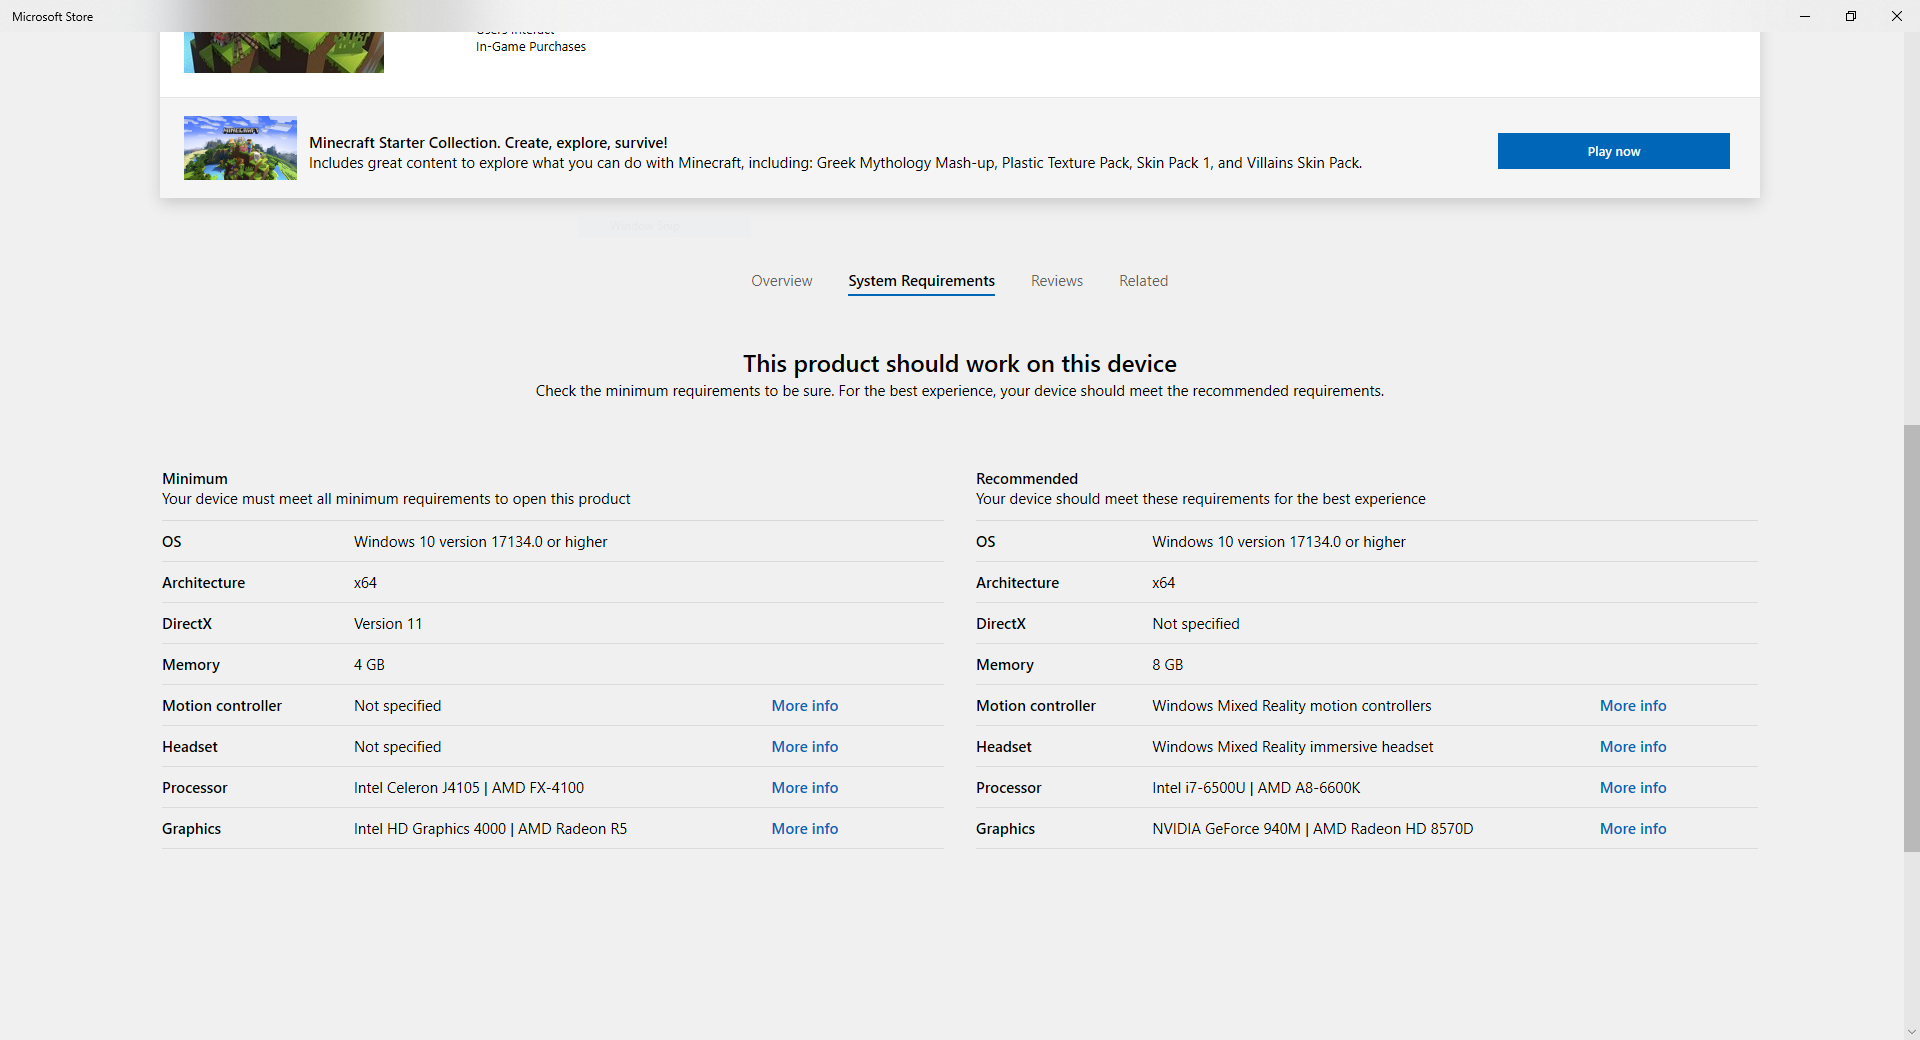
Task: Close the Microsoft Store window
Action: (1897, 16)
